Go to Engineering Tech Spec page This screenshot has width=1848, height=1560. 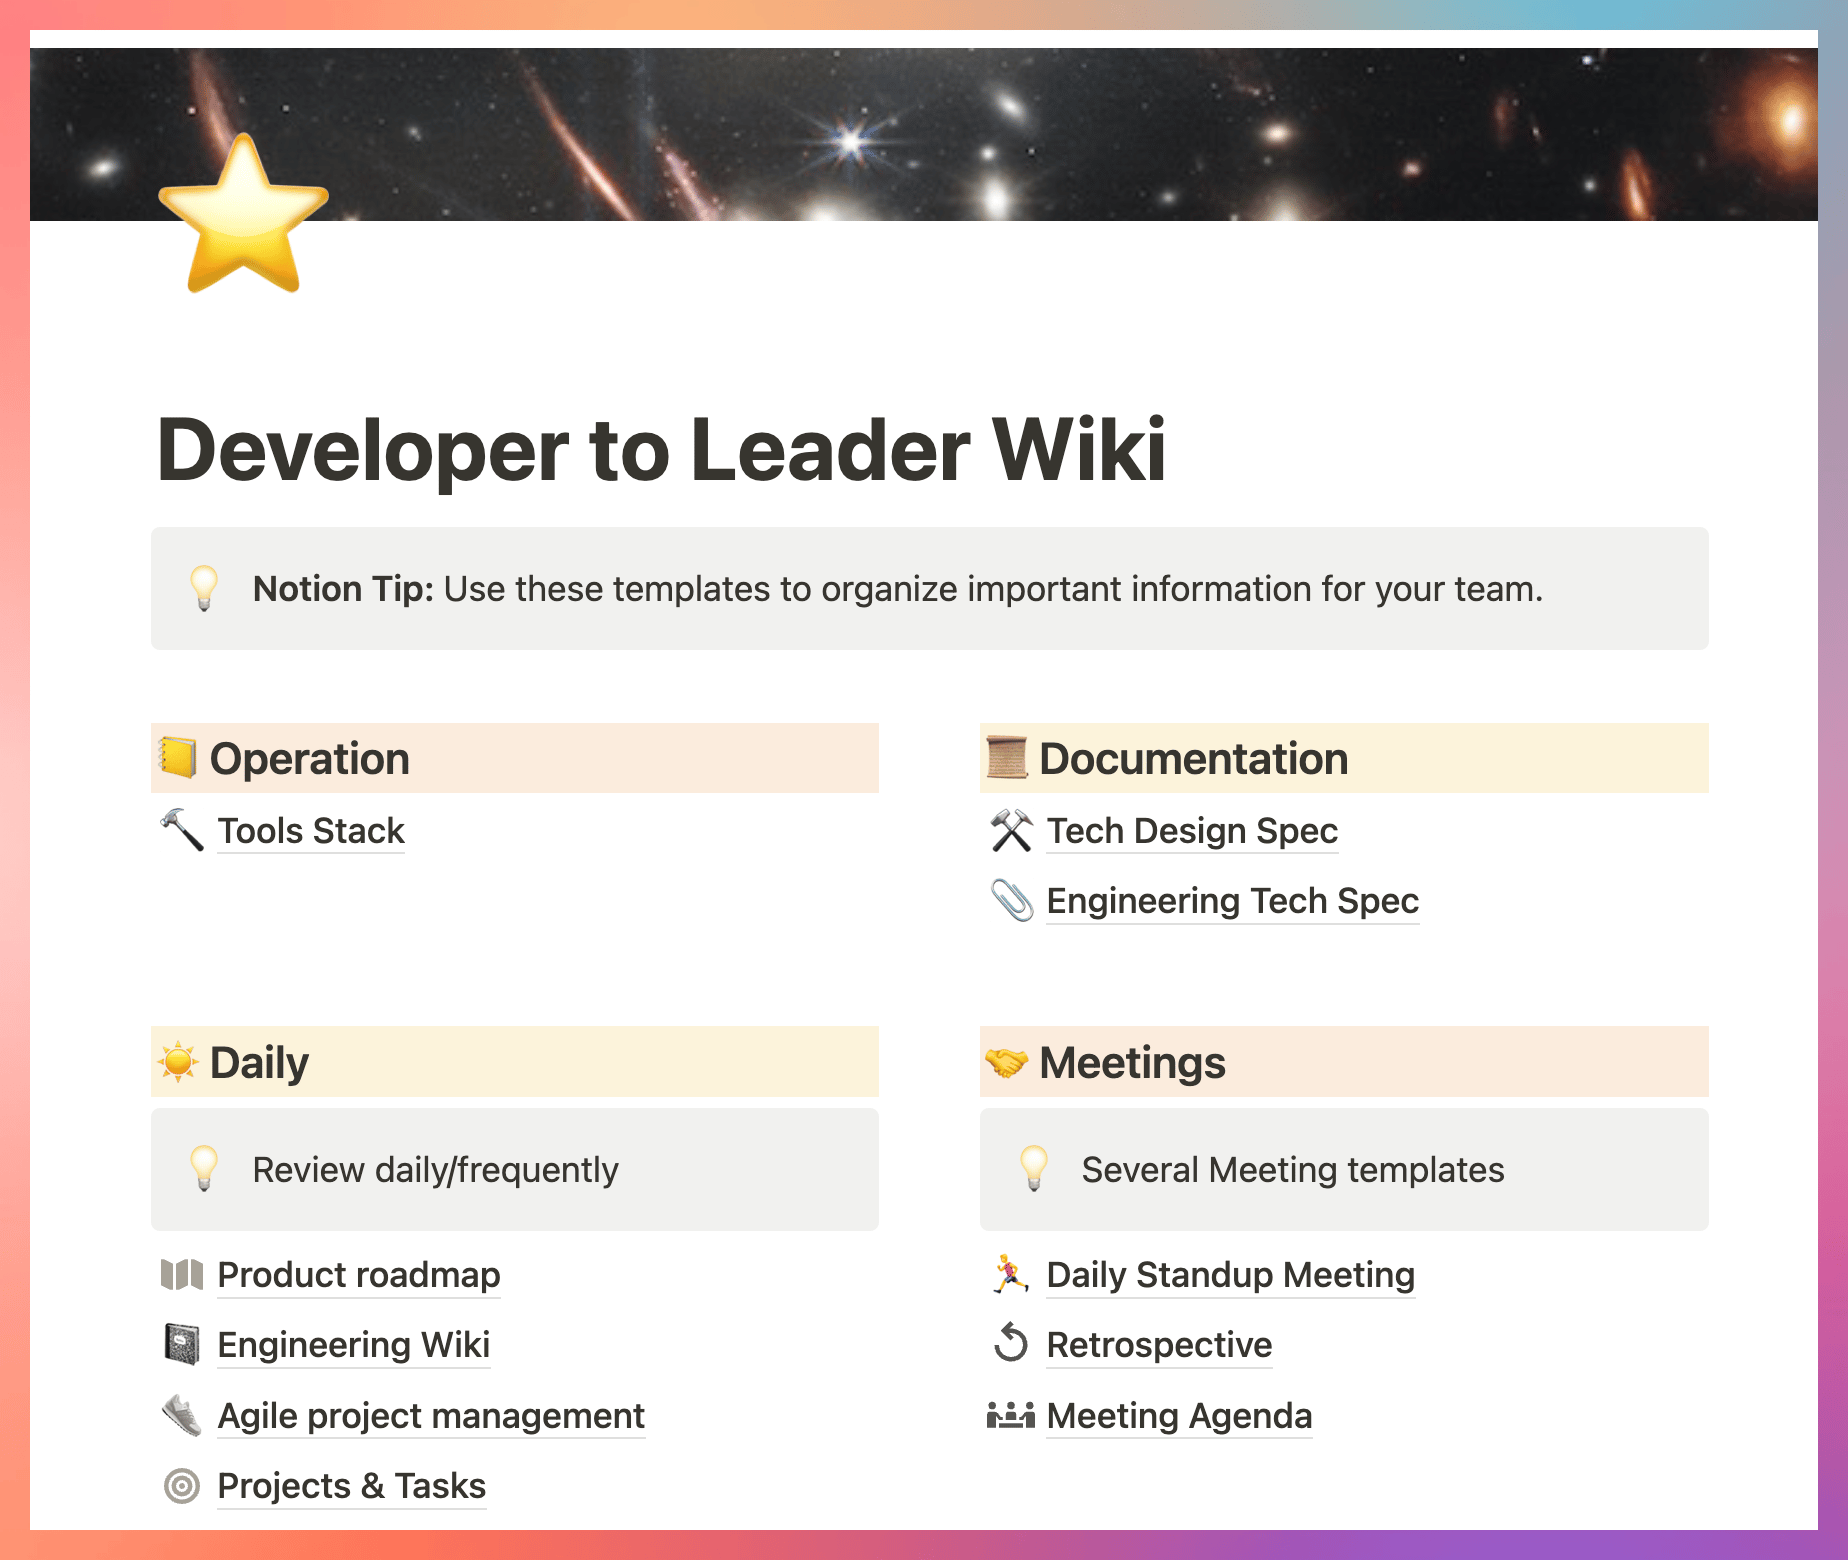point(1232,901)
